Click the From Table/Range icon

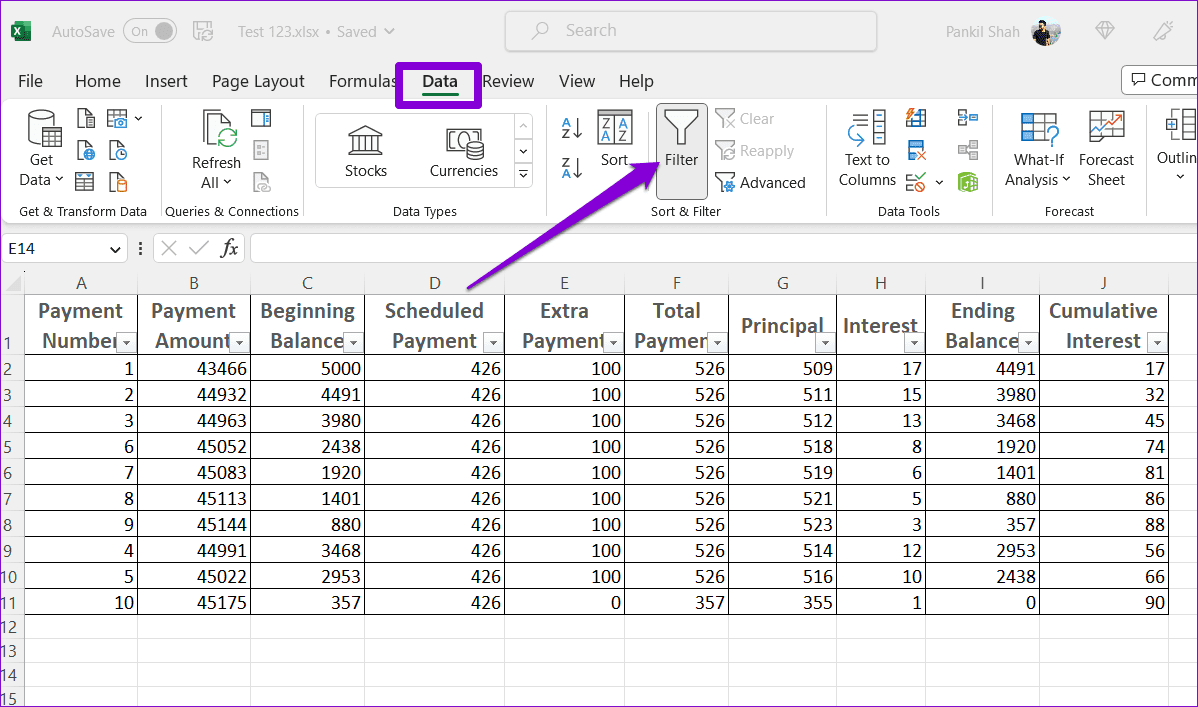[x=85, y=182]
